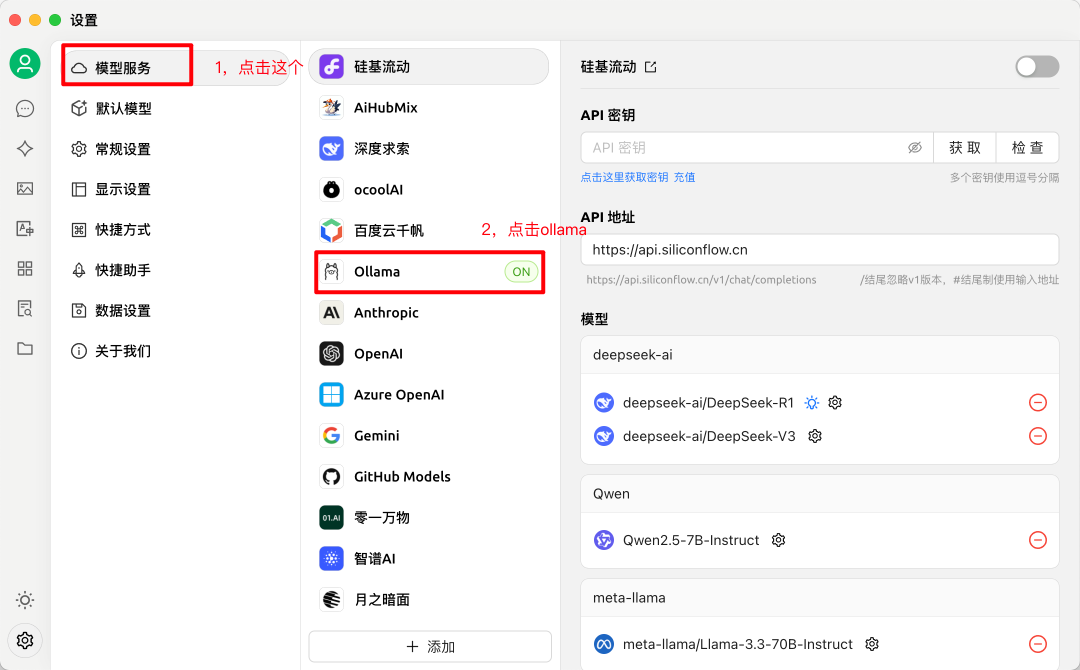Open the translate sidebar icon
This screenshot has height=670, width=1080.
[x=25, y=229]
